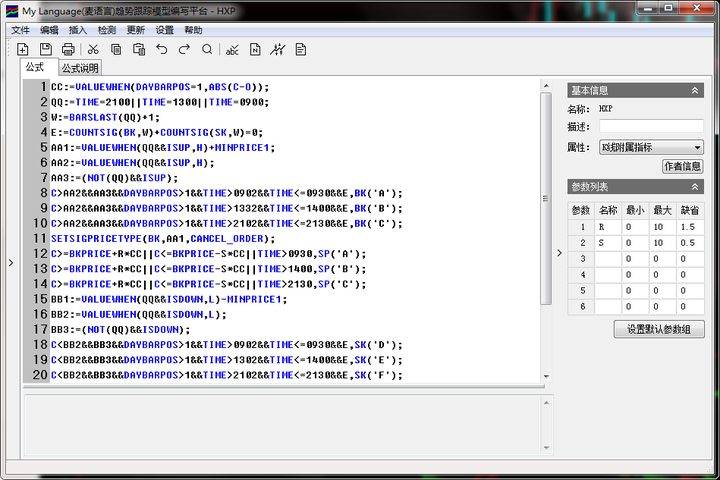Switch to the 公式说明 tab
This screenshot has width=720, height=480.
point(80,69)
